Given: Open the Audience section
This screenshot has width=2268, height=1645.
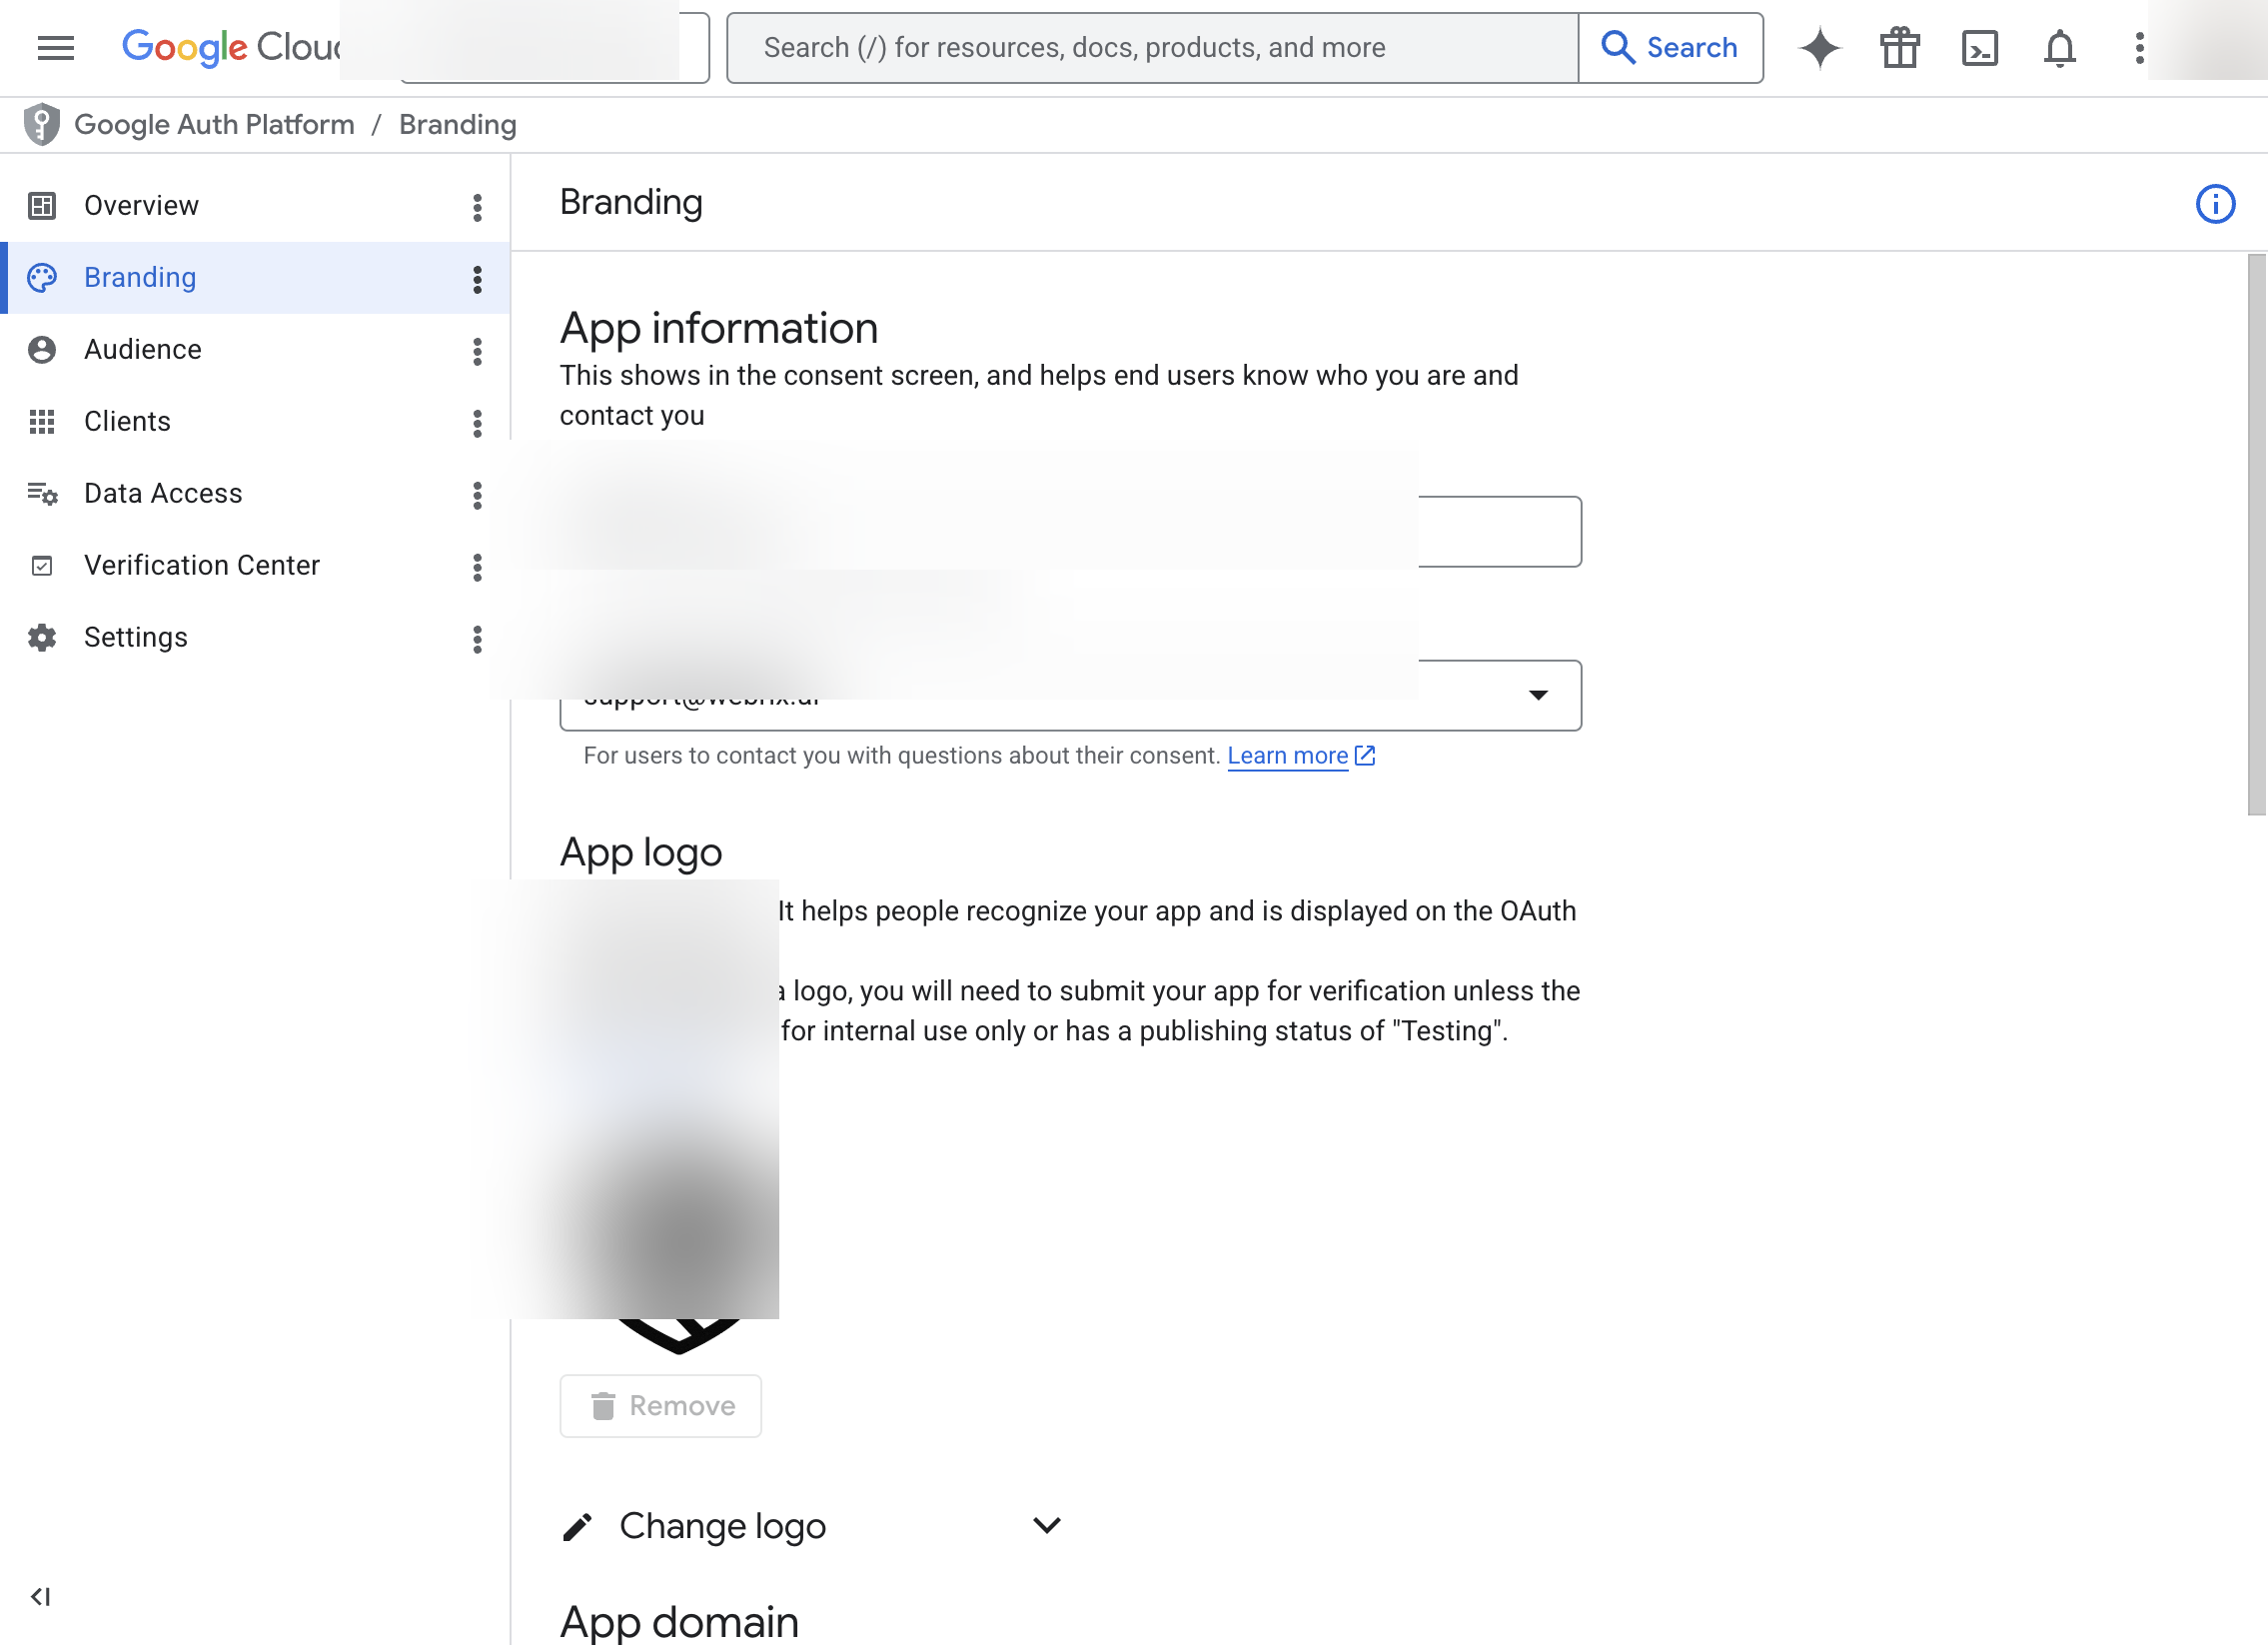Looking at the screenshot, I should coord(254,349).
